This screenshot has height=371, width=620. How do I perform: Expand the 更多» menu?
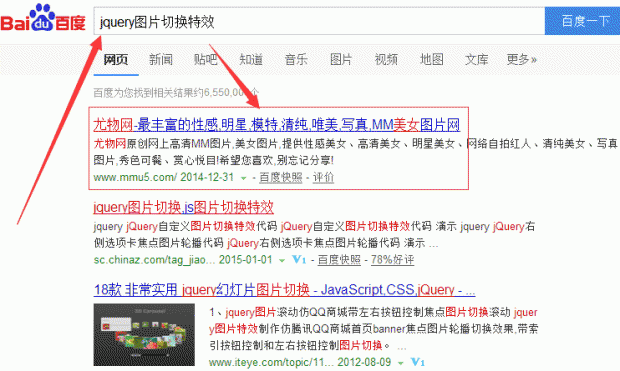[x=522, y=60]
